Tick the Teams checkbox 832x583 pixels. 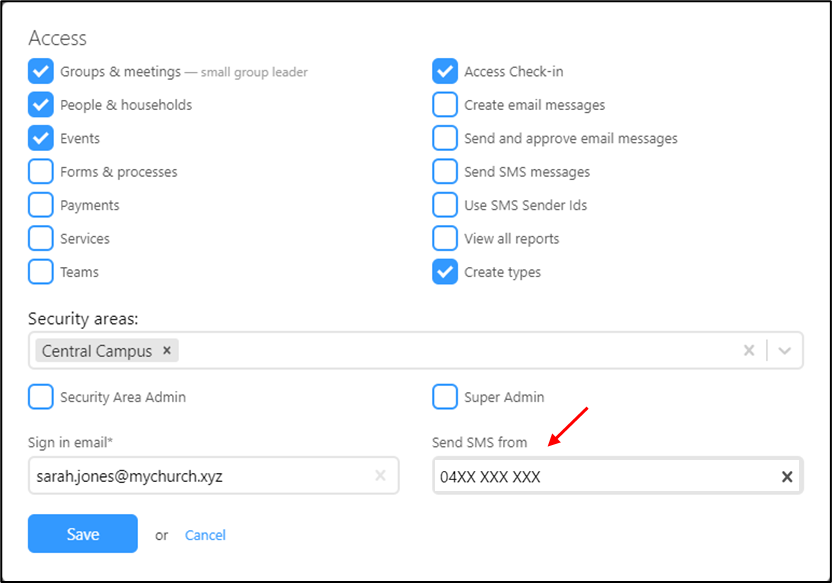click(x=41, y=272)
